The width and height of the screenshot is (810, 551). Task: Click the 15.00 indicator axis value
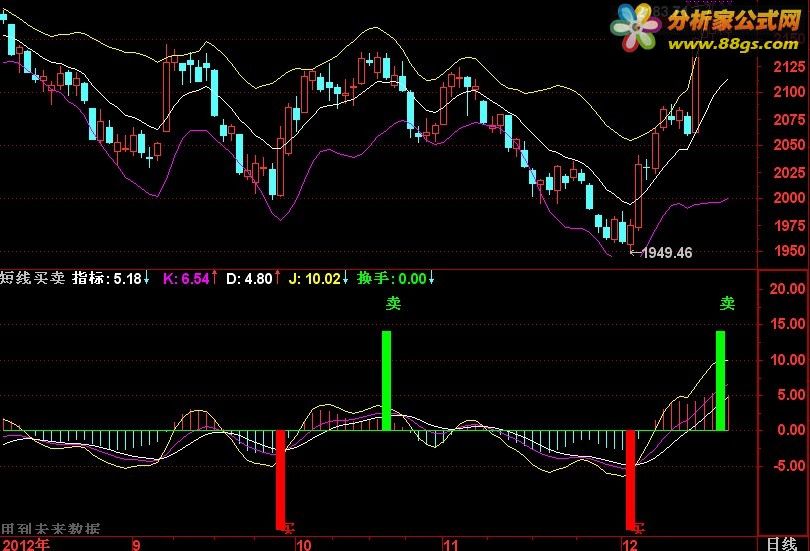(788, 324)
